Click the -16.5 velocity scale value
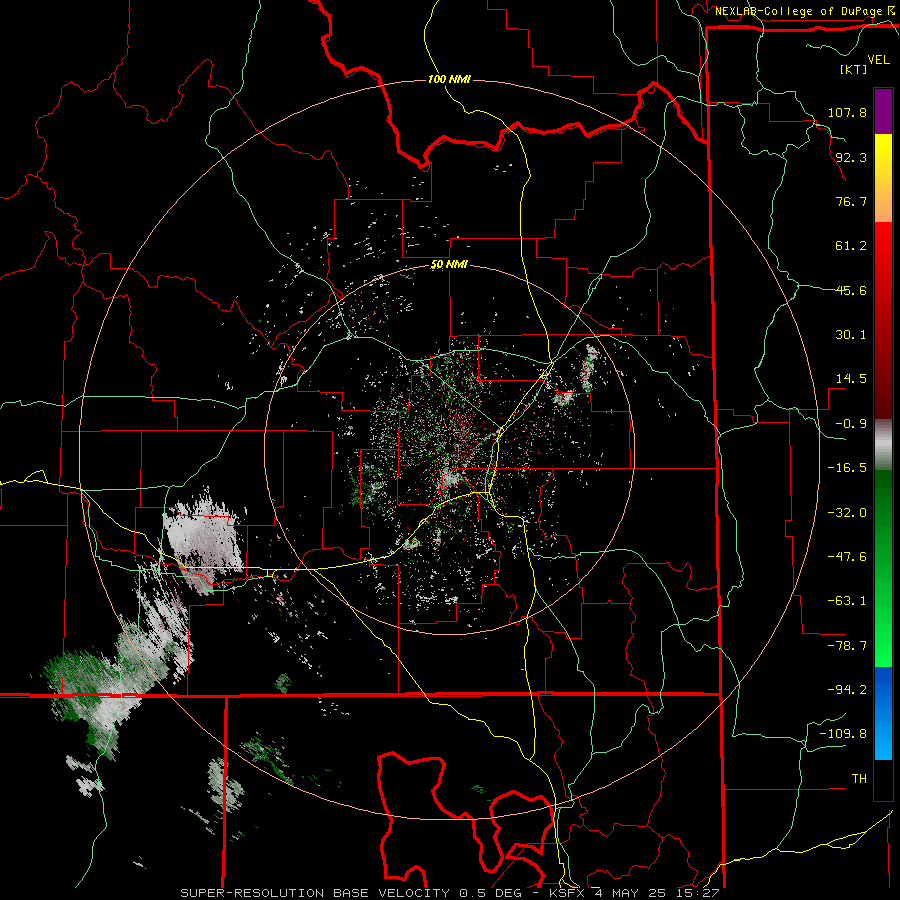This screenshot has height=900, width=900. tap(847, 468)
